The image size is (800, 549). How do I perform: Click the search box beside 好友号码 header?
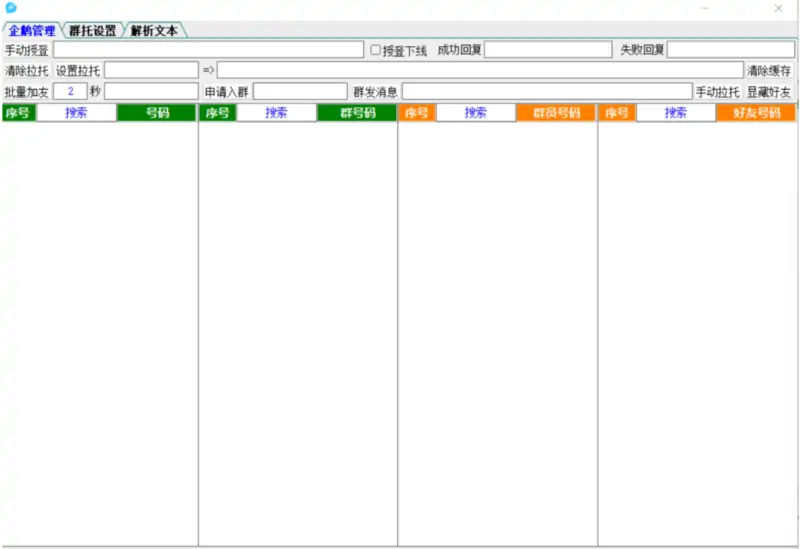coord(676,113)
